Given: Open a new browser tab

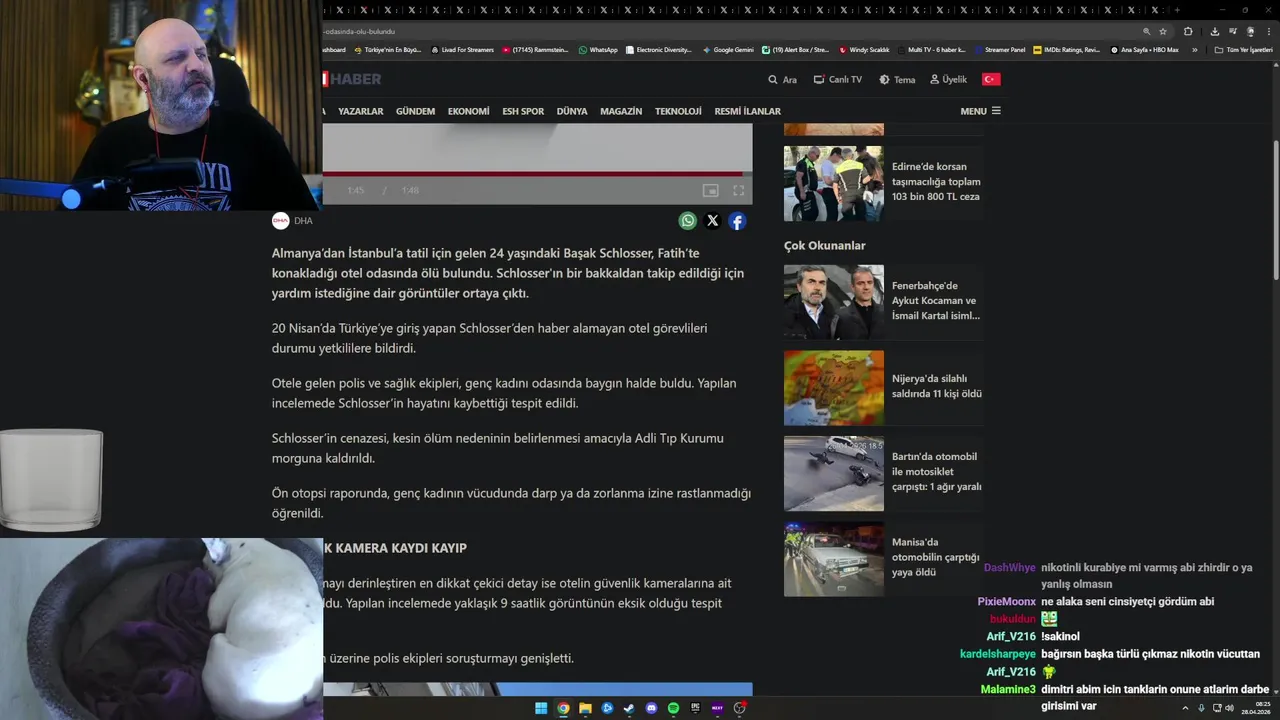Looking at the screenshot, I should tap(1177, 10).
